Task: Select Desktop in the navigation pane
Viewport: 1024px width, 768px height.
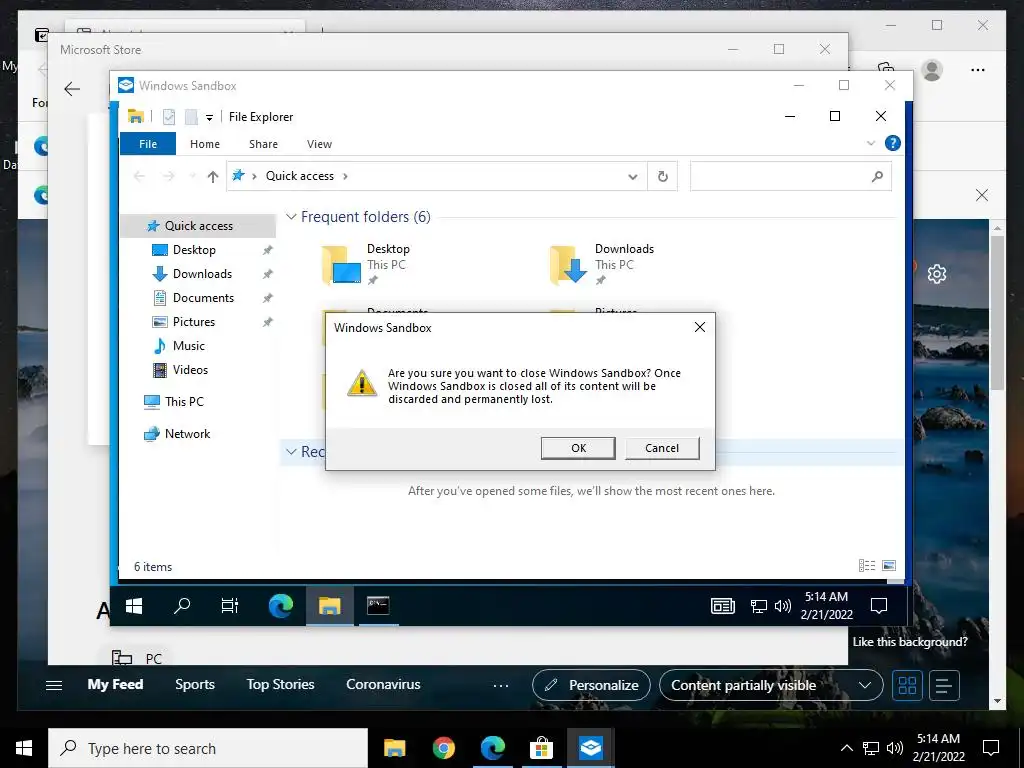Action: (194, 250)
